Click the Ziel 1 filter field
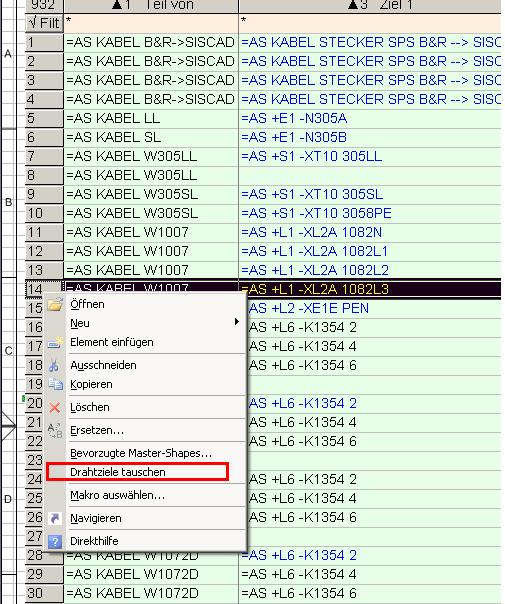505x604 pixels. point(370,23)
